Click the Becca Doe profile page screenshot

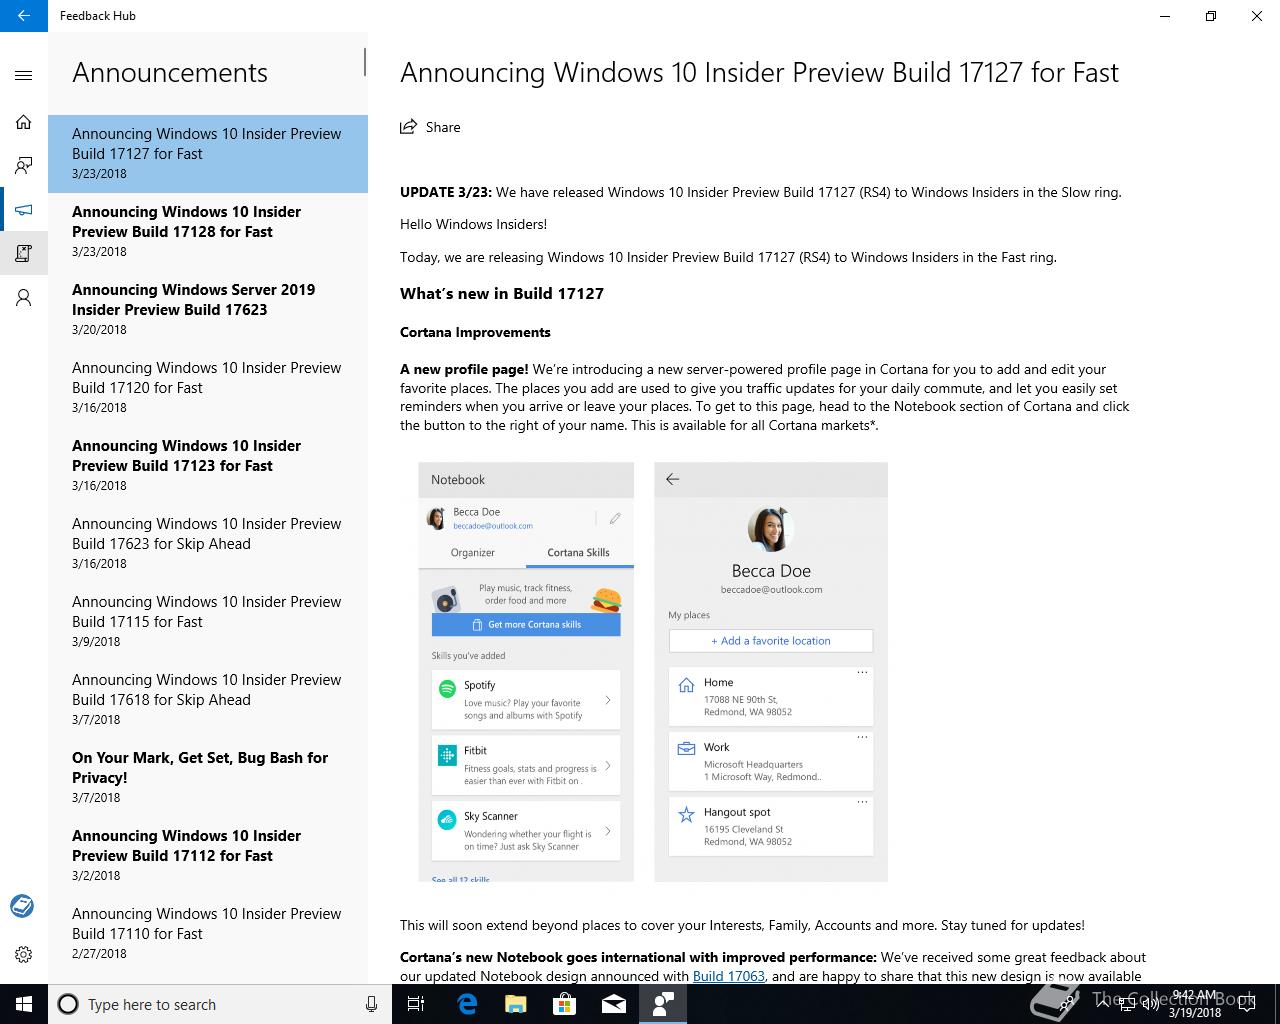(771, 672)
